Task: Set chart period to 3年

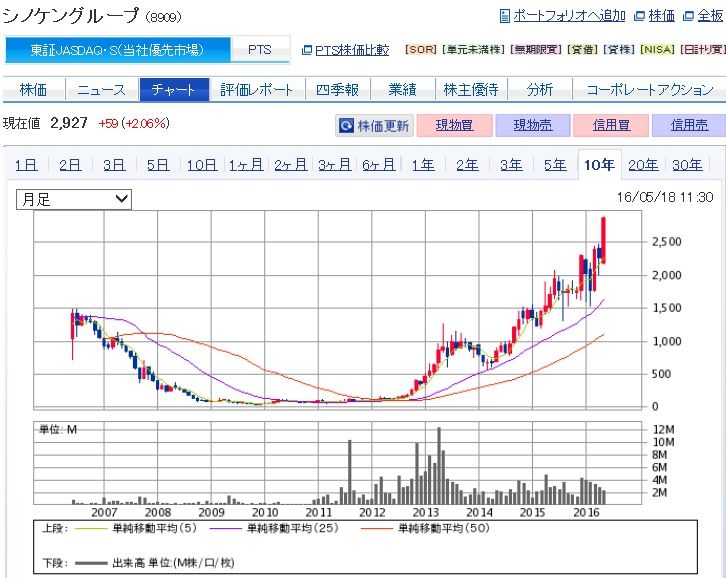Action: pyautogui.click(x=511, y=165)
